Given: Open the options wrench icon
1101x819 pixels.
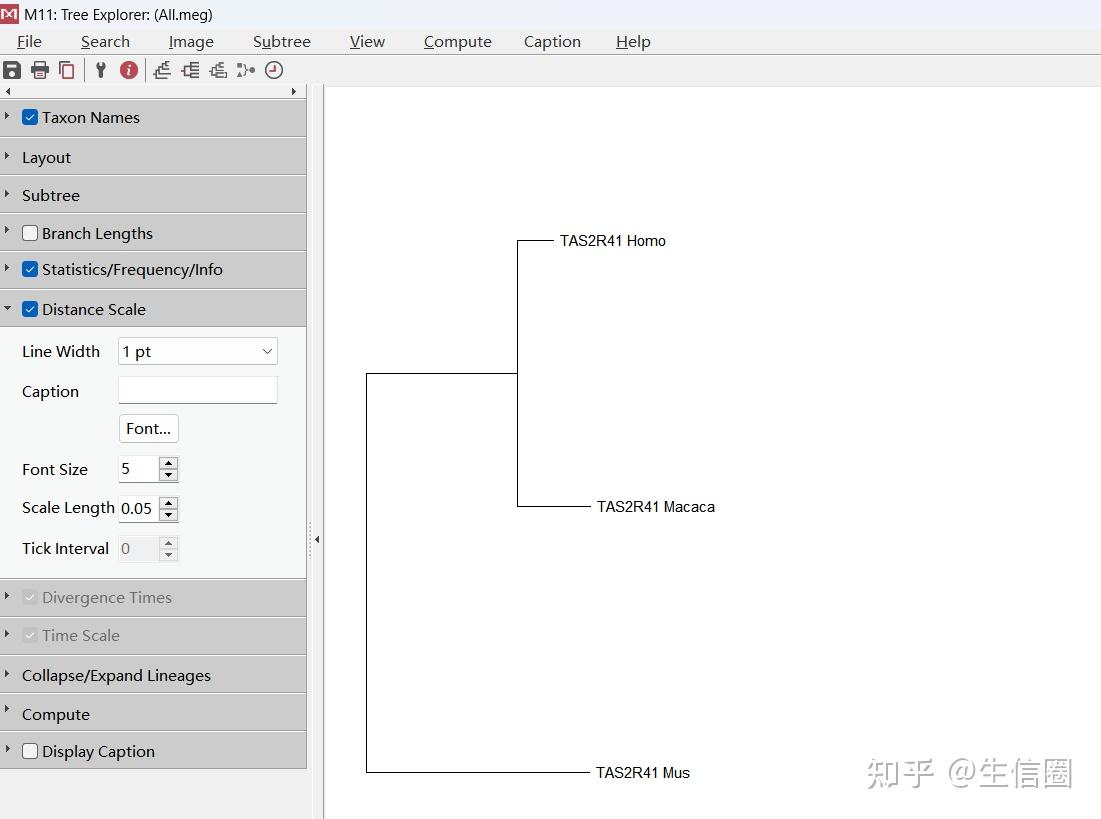Looking at the screenshot, I should (x=100, y=70).
